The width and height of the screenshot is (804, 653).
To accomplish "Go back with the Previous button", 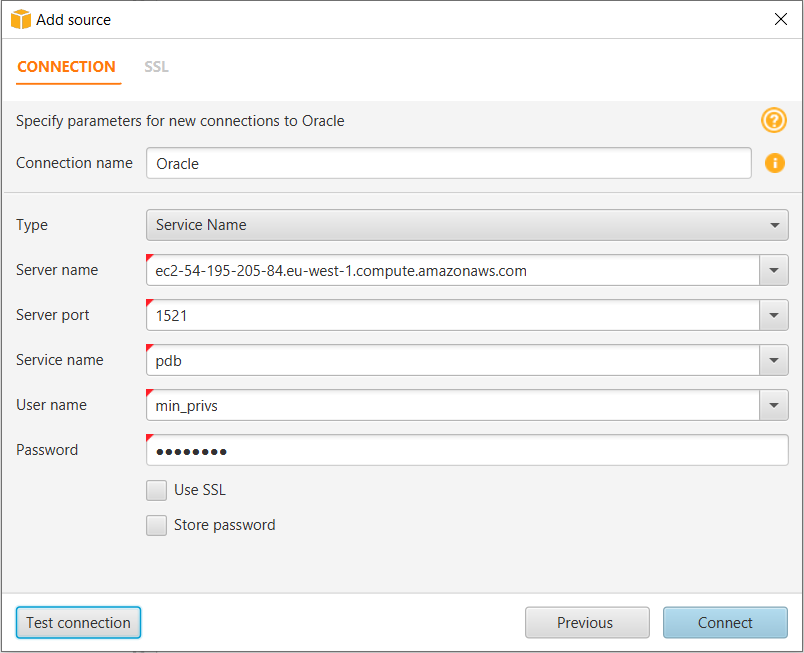I will click(587, 622).
